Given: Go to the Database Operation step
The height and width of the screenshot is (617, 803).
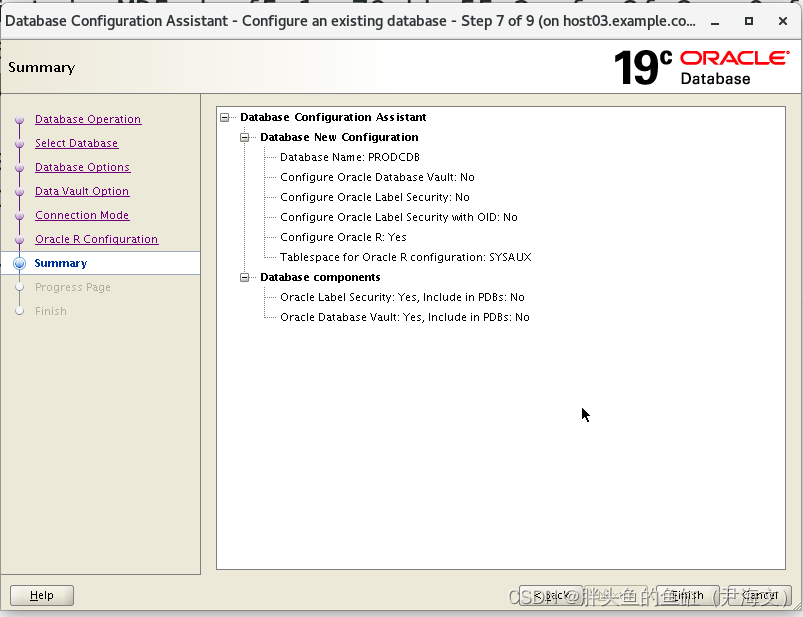Looking at the screenshot, I should (88, 119).
